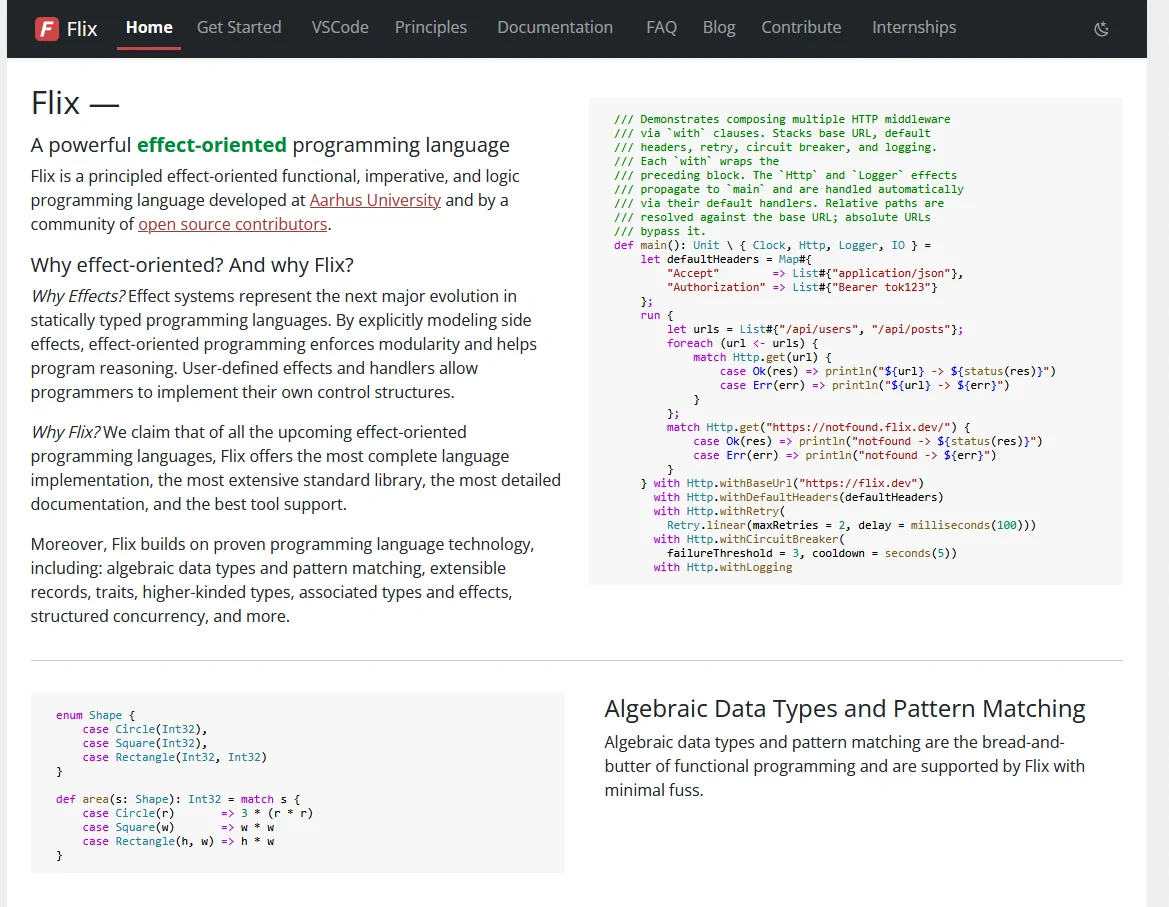Click the Flix brand name in navbar
The height and width of the screenshot is (907, 1169).
pyautogui.click(x=82, y=29)
